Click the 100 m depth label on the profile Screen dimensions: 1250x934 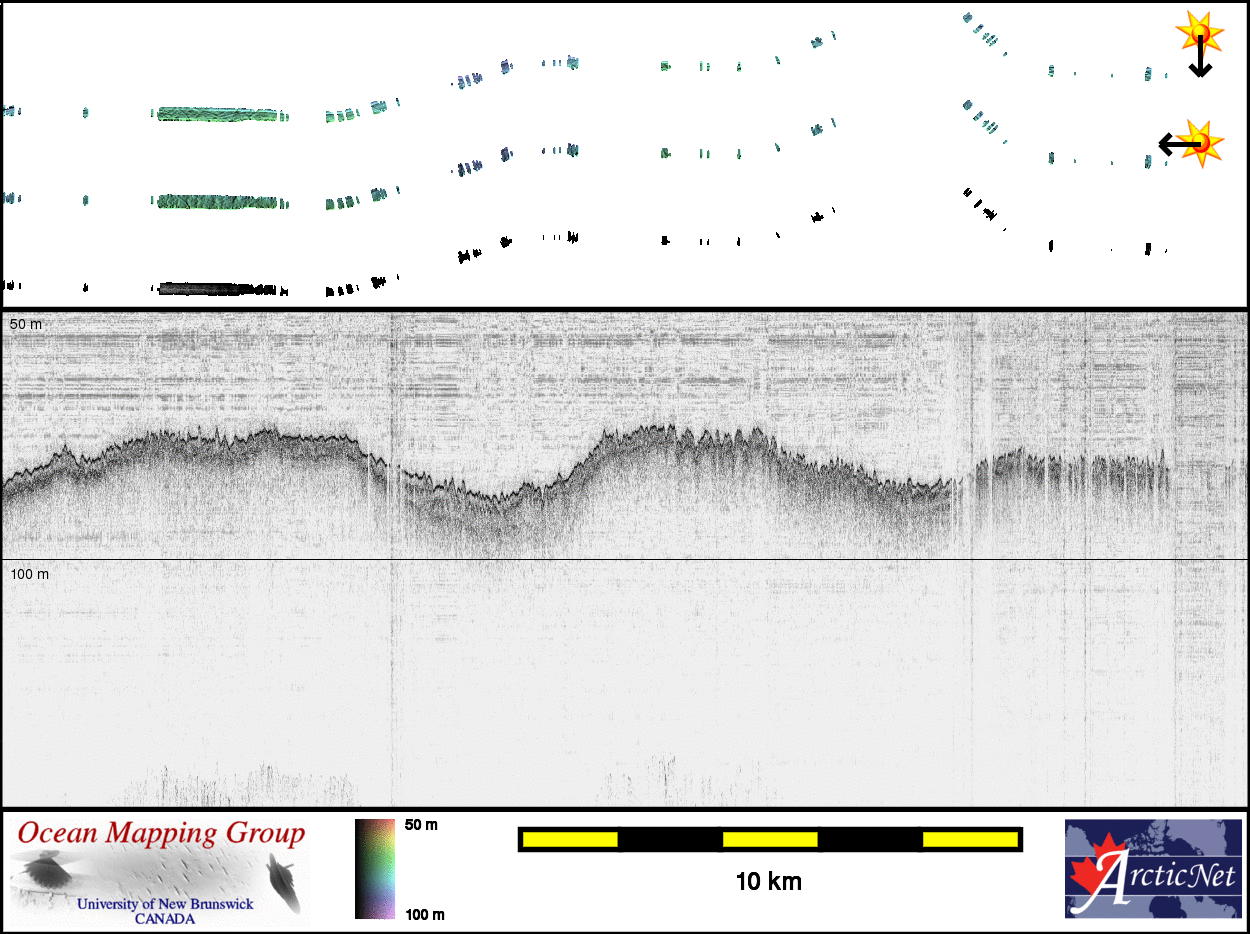tap(30, 574)
